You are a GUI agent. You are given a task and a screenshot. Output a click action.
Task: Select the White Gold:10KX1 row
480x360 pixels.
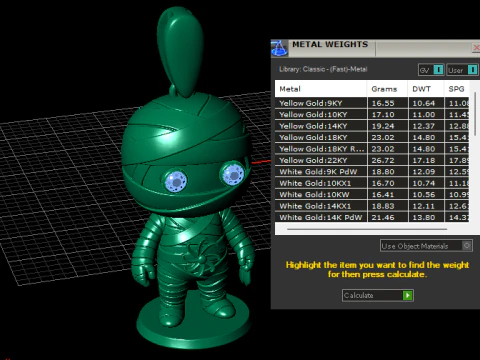[x=372, y=183]
